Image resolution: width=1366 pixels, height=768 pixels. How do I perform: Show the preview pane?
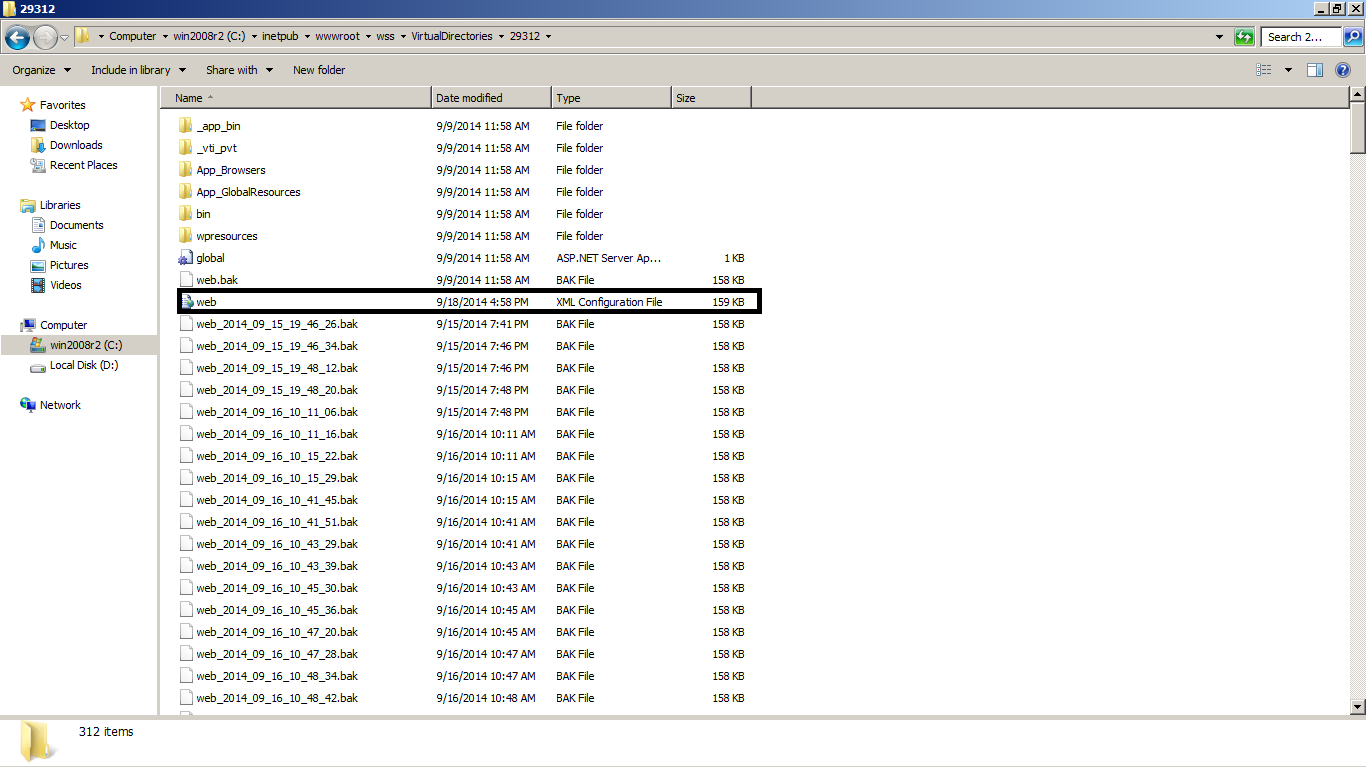point(1314,69)
